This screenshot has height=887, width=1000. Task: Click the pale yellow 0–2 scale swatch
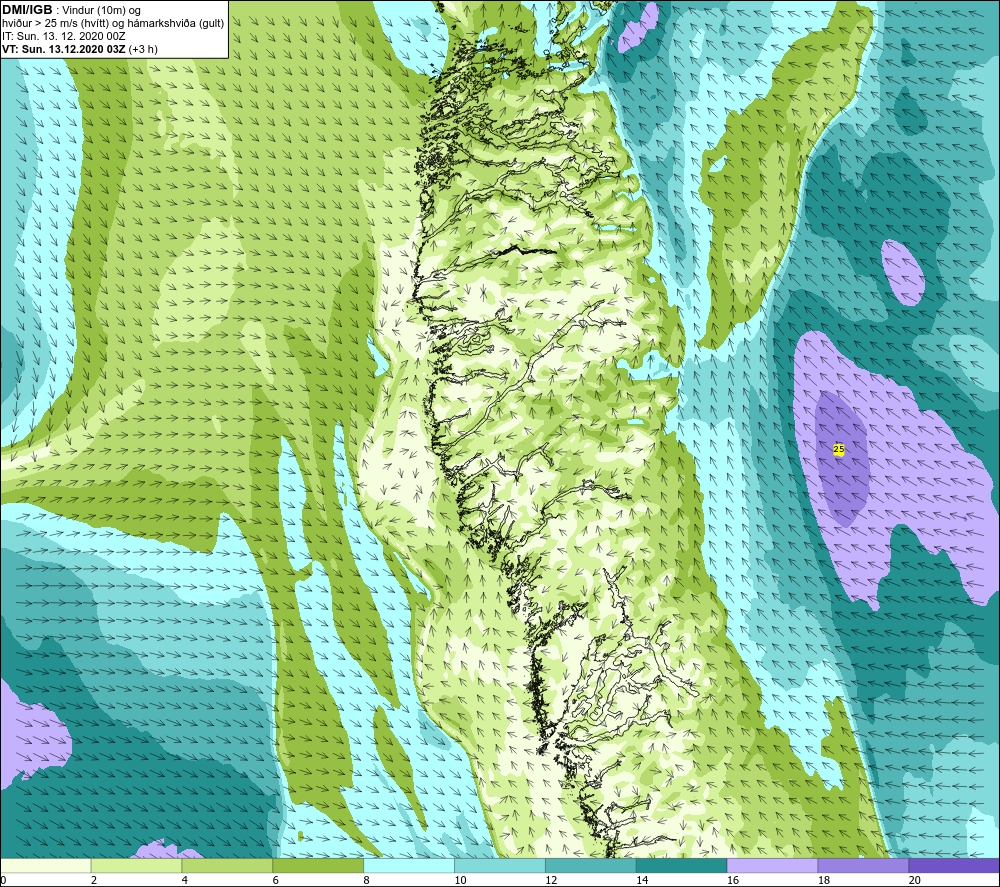coord(45,865)
